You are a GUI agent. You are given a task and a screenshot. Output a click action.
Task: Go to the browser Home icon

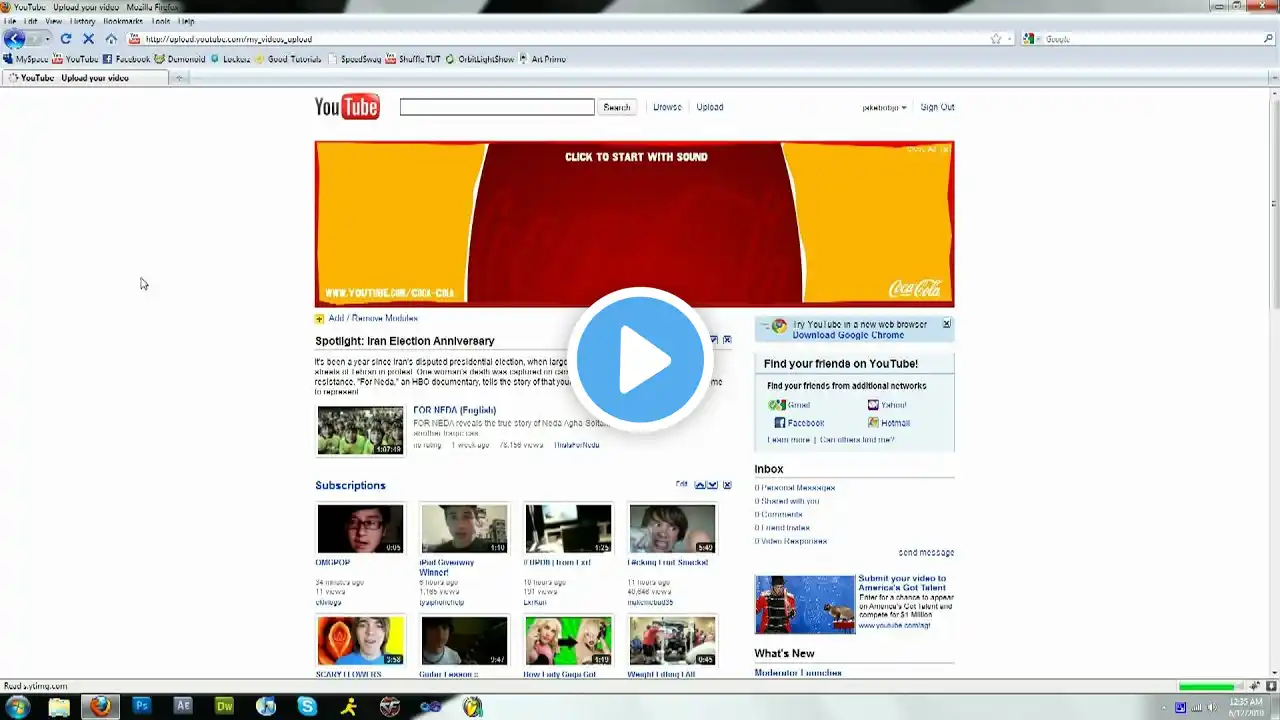tap(111, 39)
